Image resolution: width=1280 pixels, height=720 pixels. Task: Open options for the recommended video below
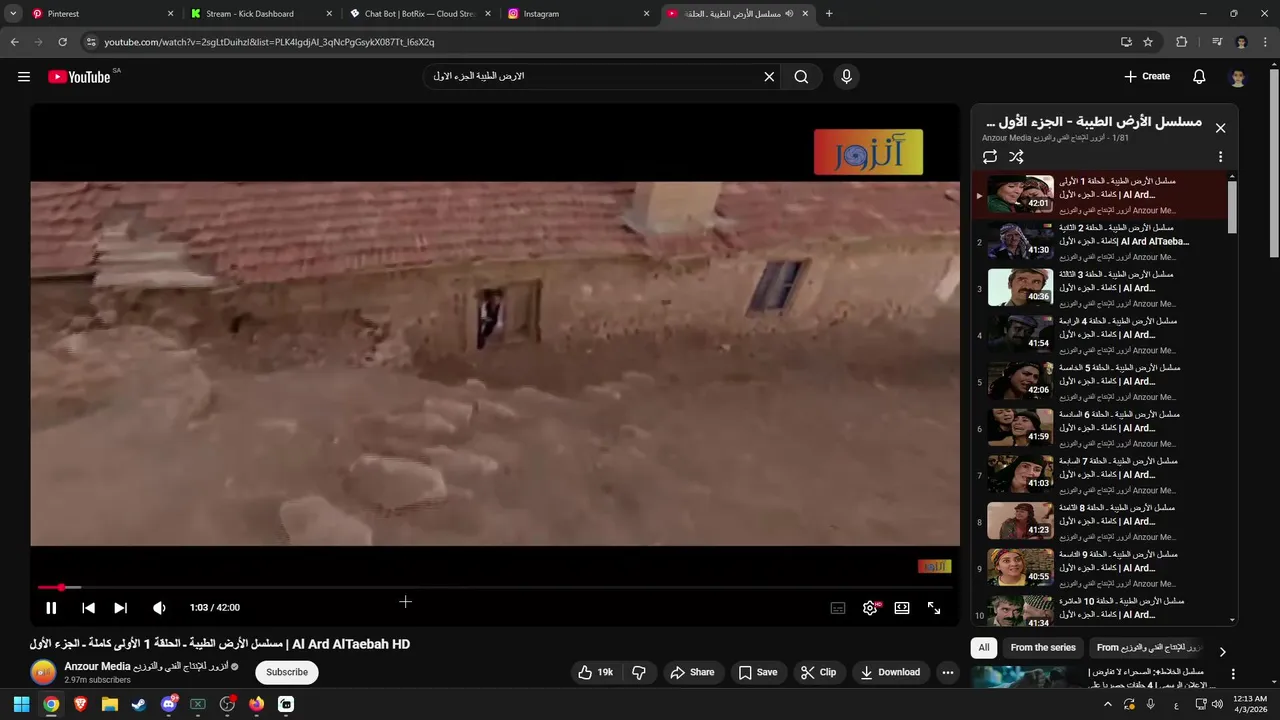tap(1233, 674)
